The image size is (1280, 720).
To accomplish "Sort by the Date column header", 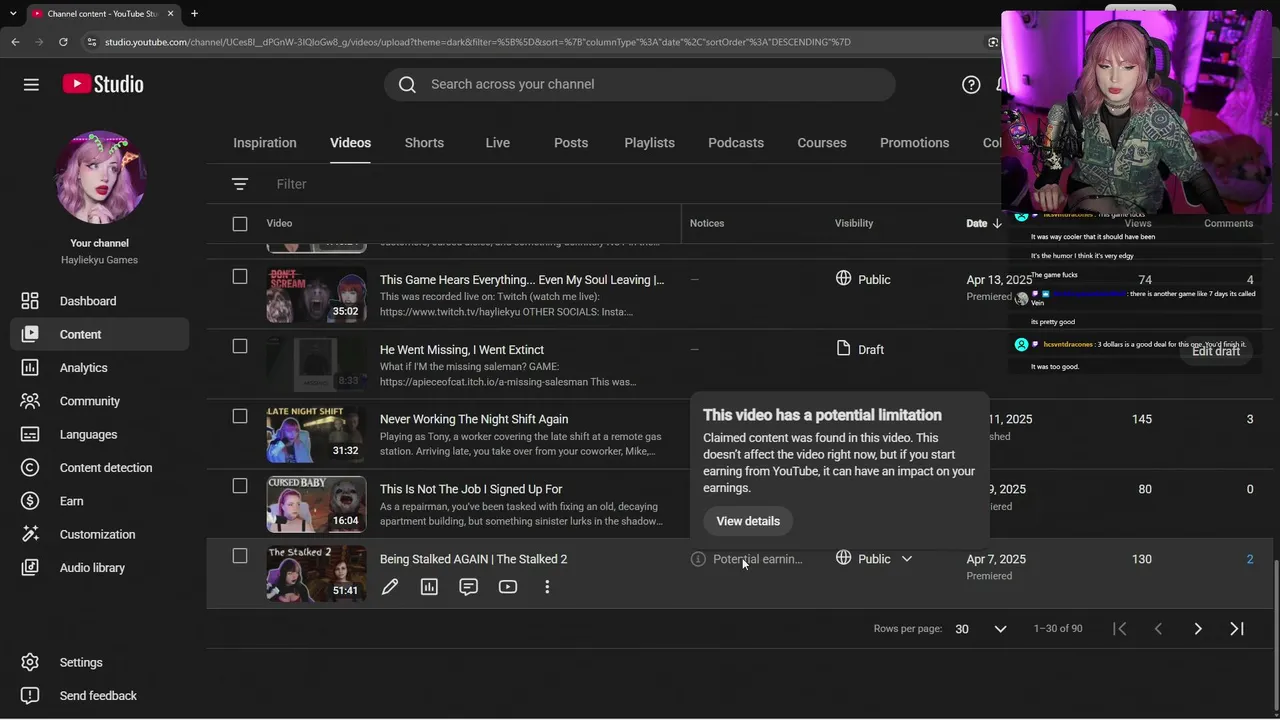I will [x=984, y=223].
